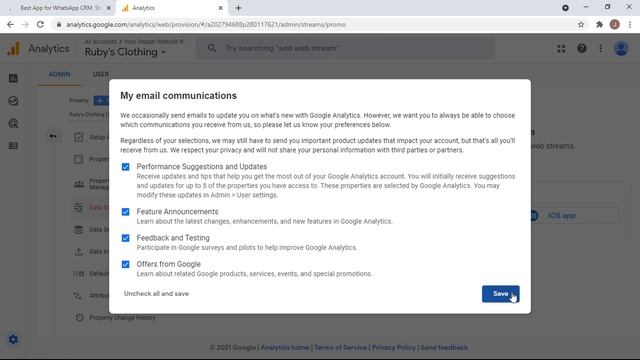Click the Property Change History clock icon
The image size is (640, 360).
pyautogui.click(x=79, y=318)
